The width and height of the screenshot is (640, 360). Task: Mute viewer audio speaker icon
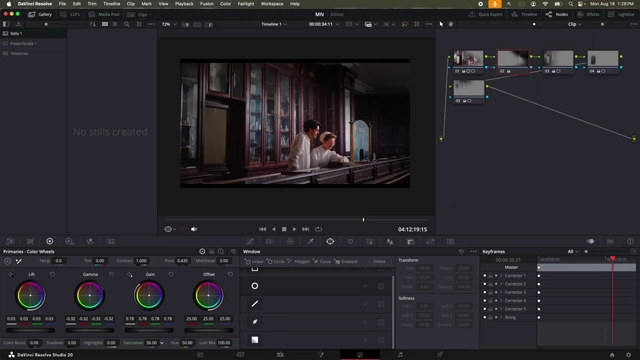(x=194, y=229)
